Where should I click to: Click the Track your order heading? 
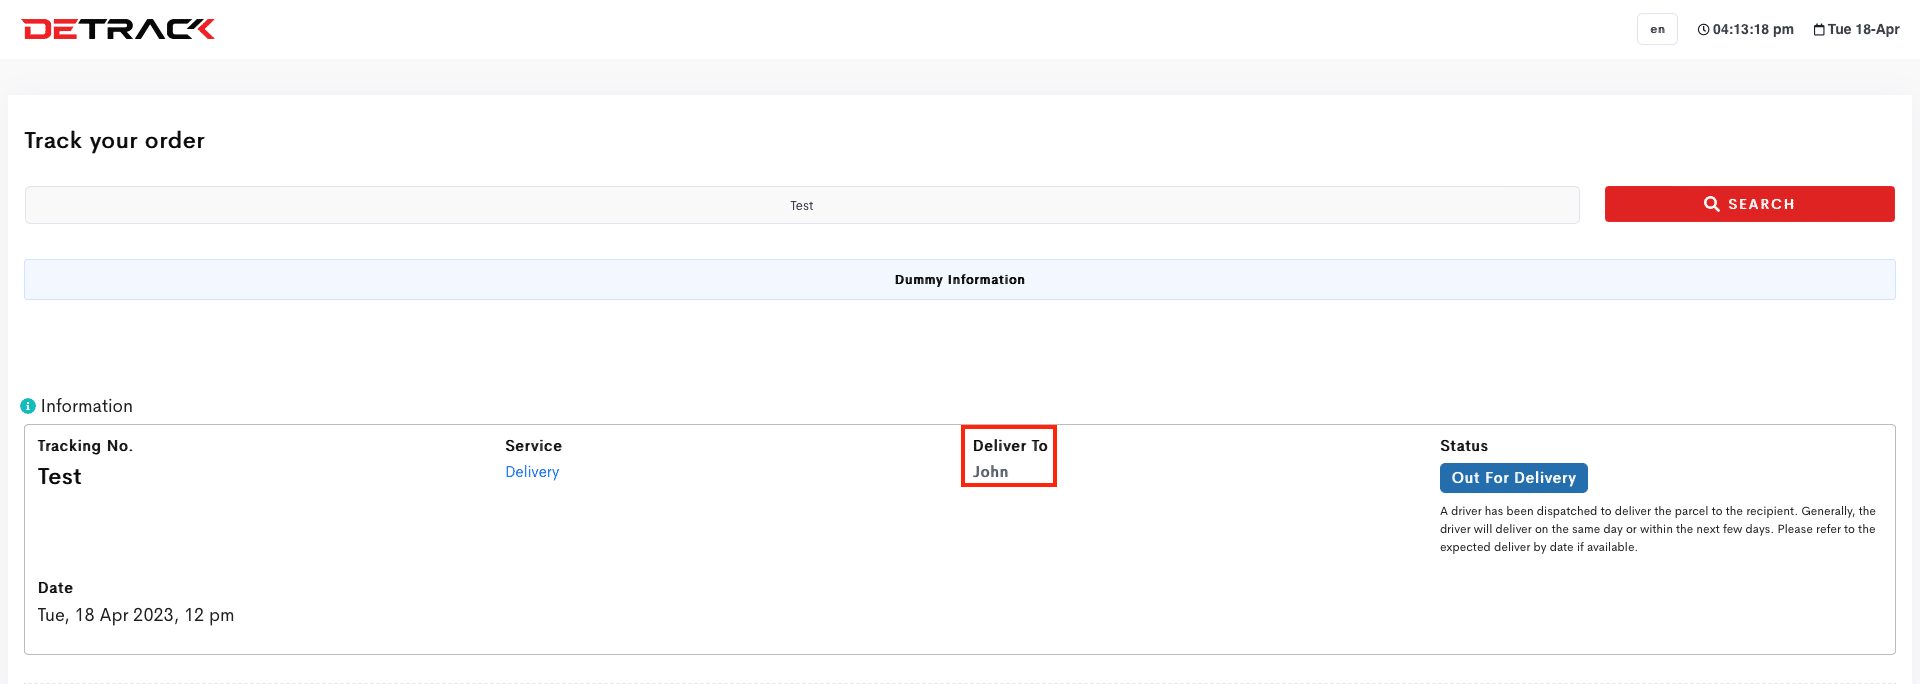[x=115, y=141]
